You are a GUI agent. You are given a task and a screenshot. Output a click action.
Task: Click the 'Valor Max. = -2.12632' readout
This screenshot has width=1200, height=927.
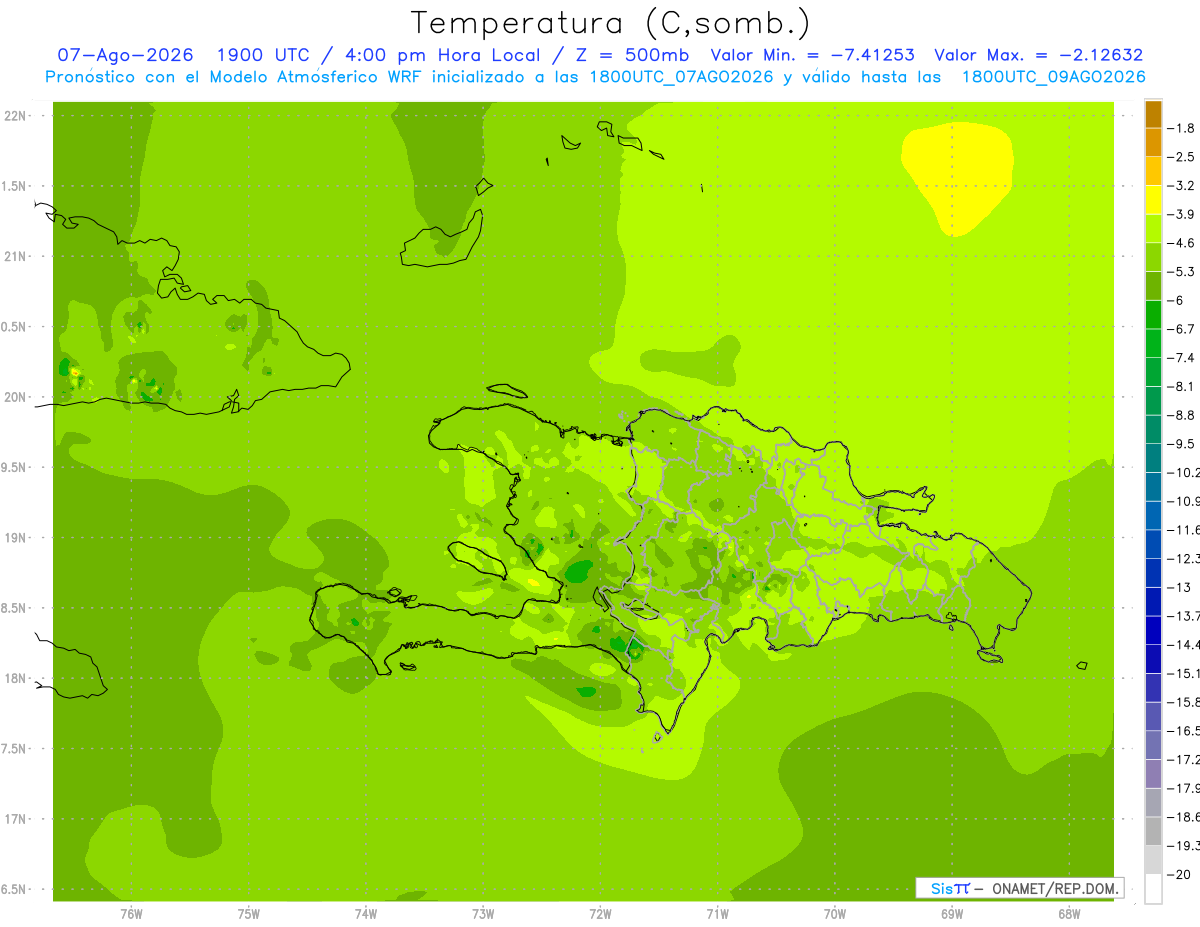(x=1038, y=55)
